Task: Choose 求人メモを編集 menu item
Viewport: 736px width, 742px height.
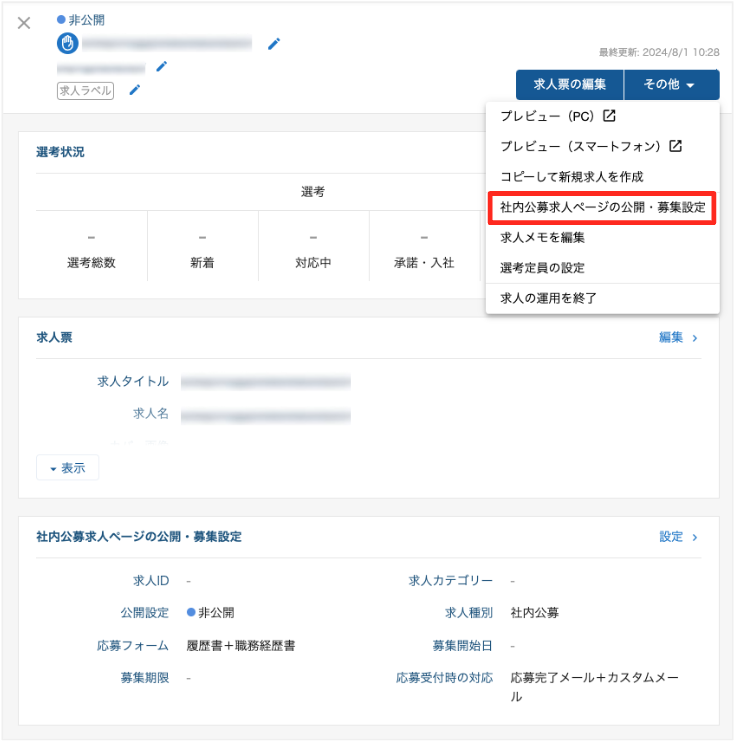Action: [x=603, y=238]
